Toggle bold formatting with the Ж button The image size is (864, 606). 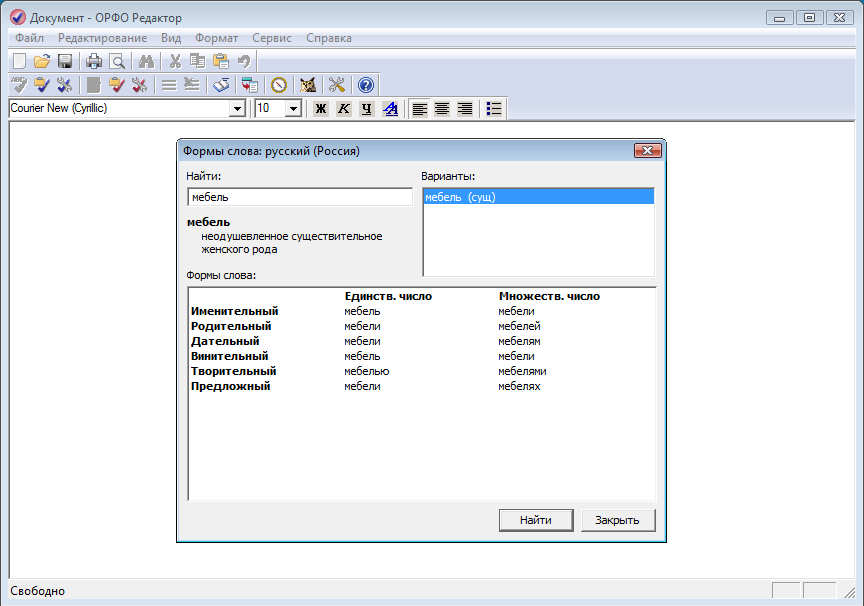(321, 109)
